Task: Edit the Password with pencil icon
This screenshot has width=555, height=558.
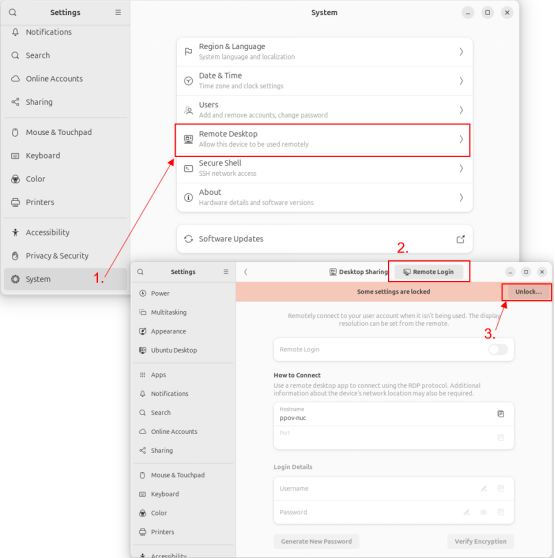Action: click(x=466, y=512)
